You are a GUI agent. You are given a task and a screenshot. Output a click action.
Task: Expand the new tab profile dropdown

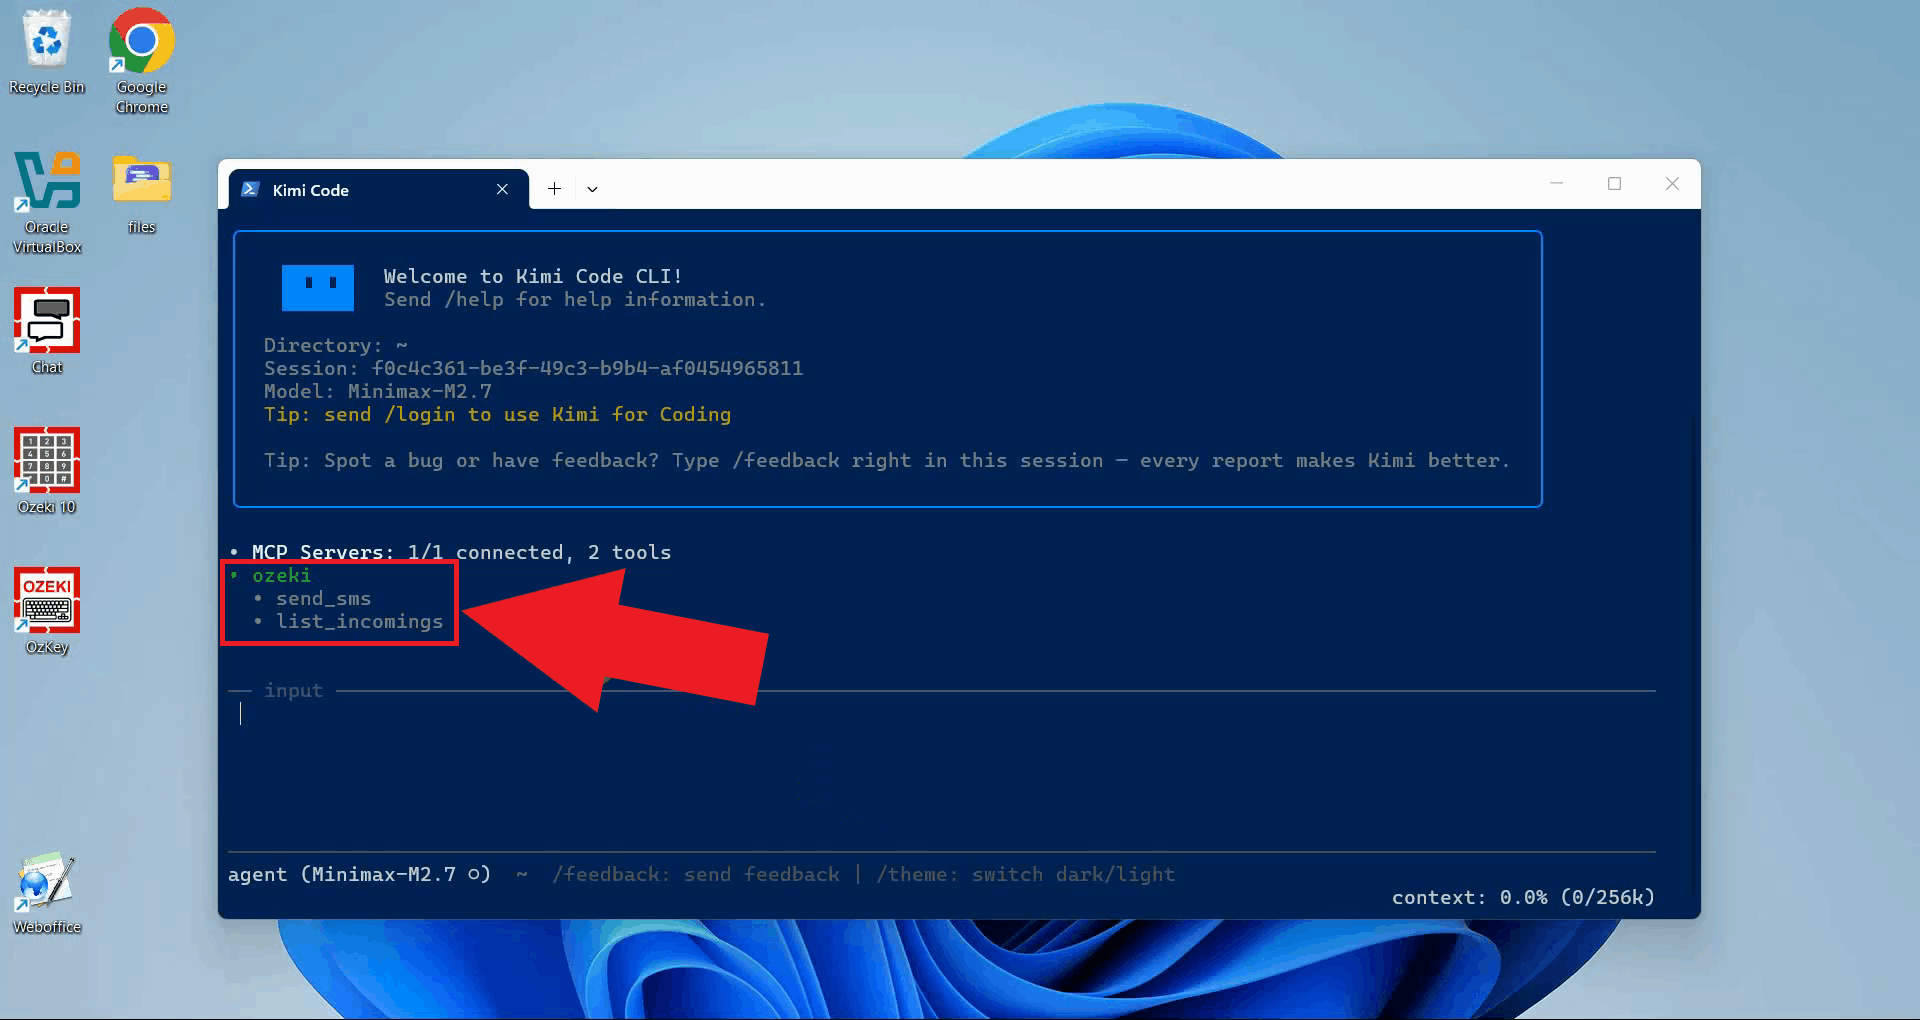(592, 189)
